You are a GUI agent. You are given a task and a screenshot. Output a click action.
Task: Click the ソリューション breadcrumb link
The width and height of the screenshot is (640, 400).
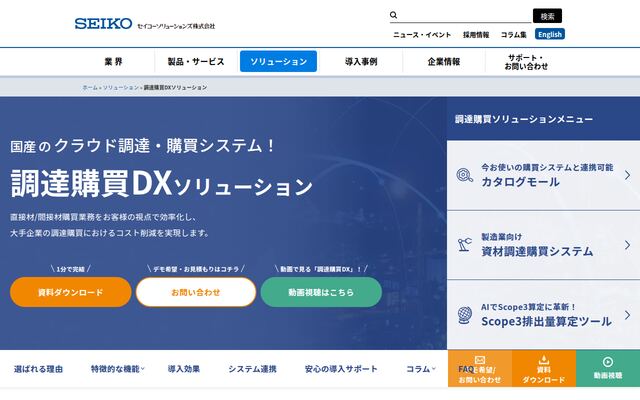click(x=121, y=87)
